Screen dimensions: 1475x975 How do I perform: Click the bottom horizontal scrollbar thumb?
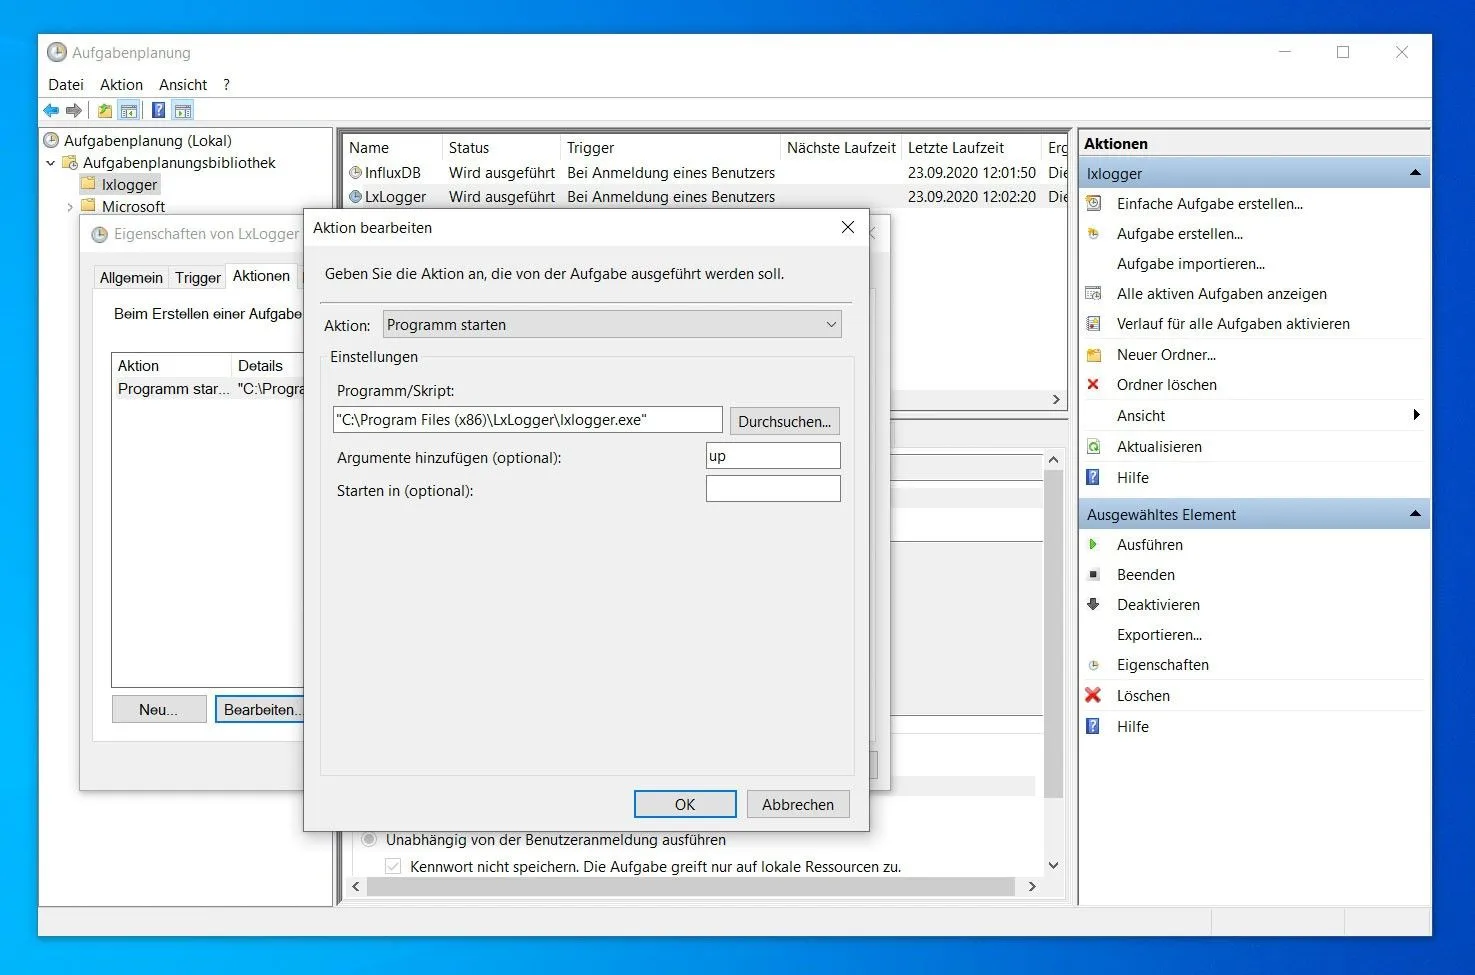pyautogui.click(x=690, y=886)
